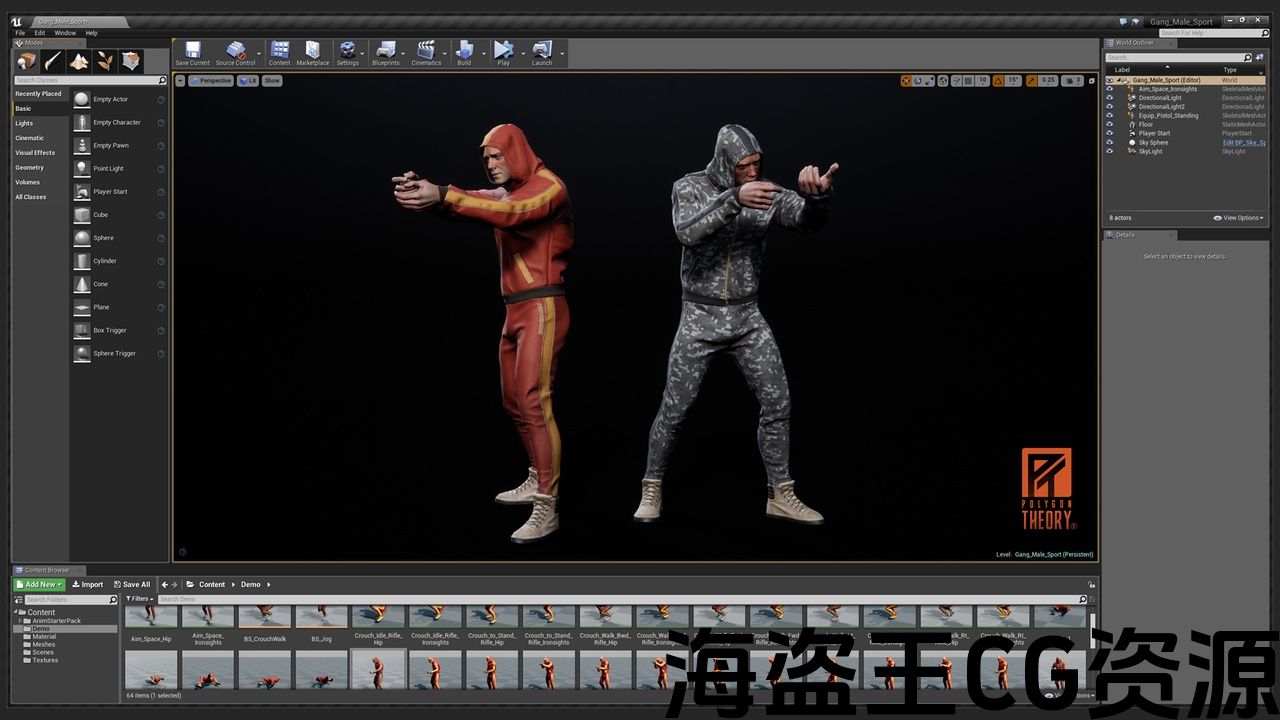Screen dimensions: 1280x720
Task: Open the Perspective viewport type dropdown
Action: [x=210, y=81]
